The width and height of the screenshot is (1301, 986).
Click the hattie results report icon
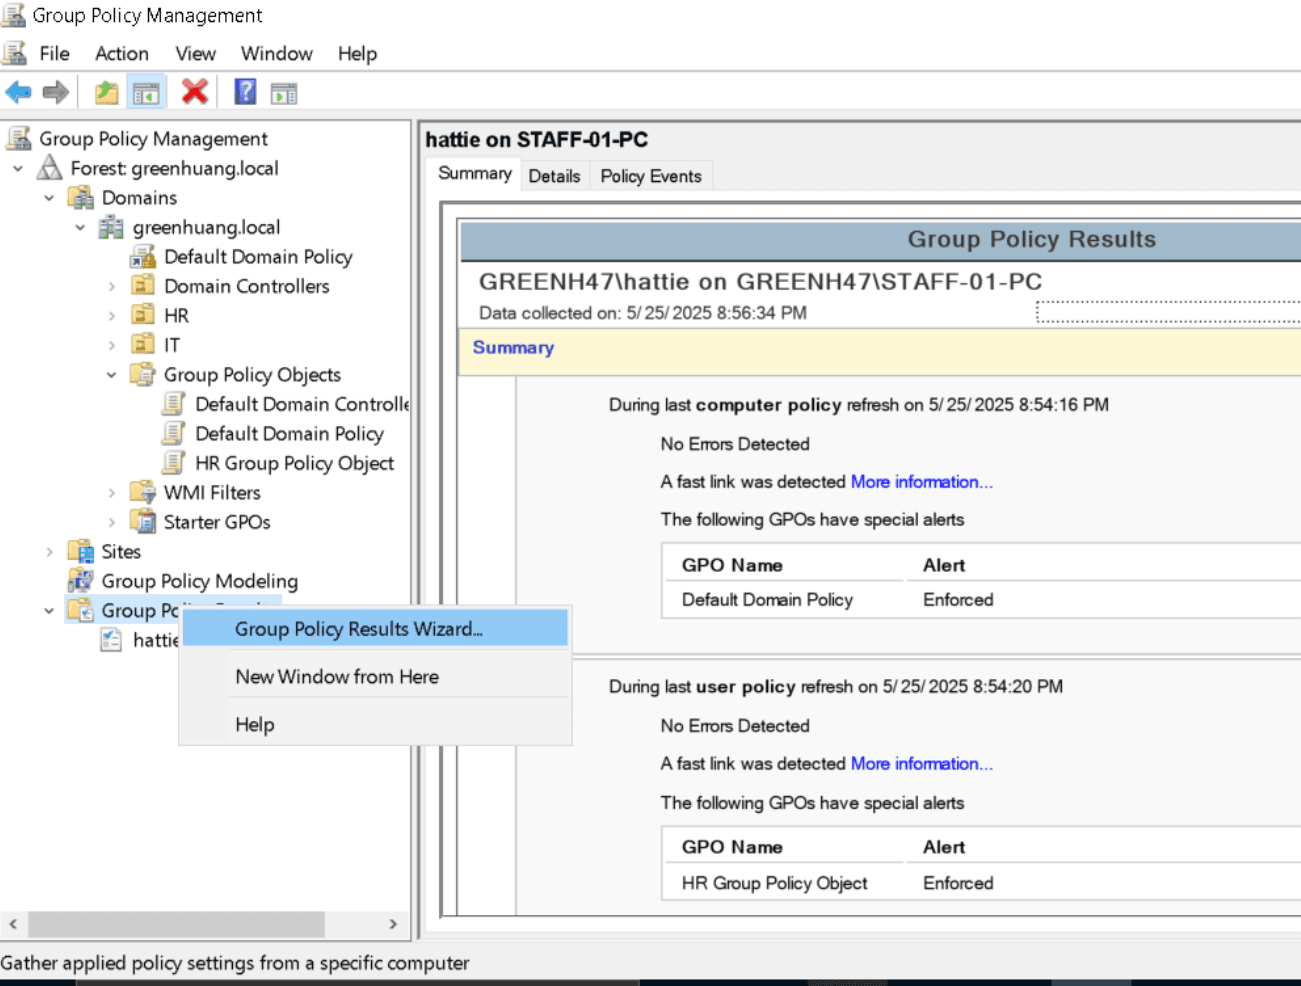coord(112,640)
